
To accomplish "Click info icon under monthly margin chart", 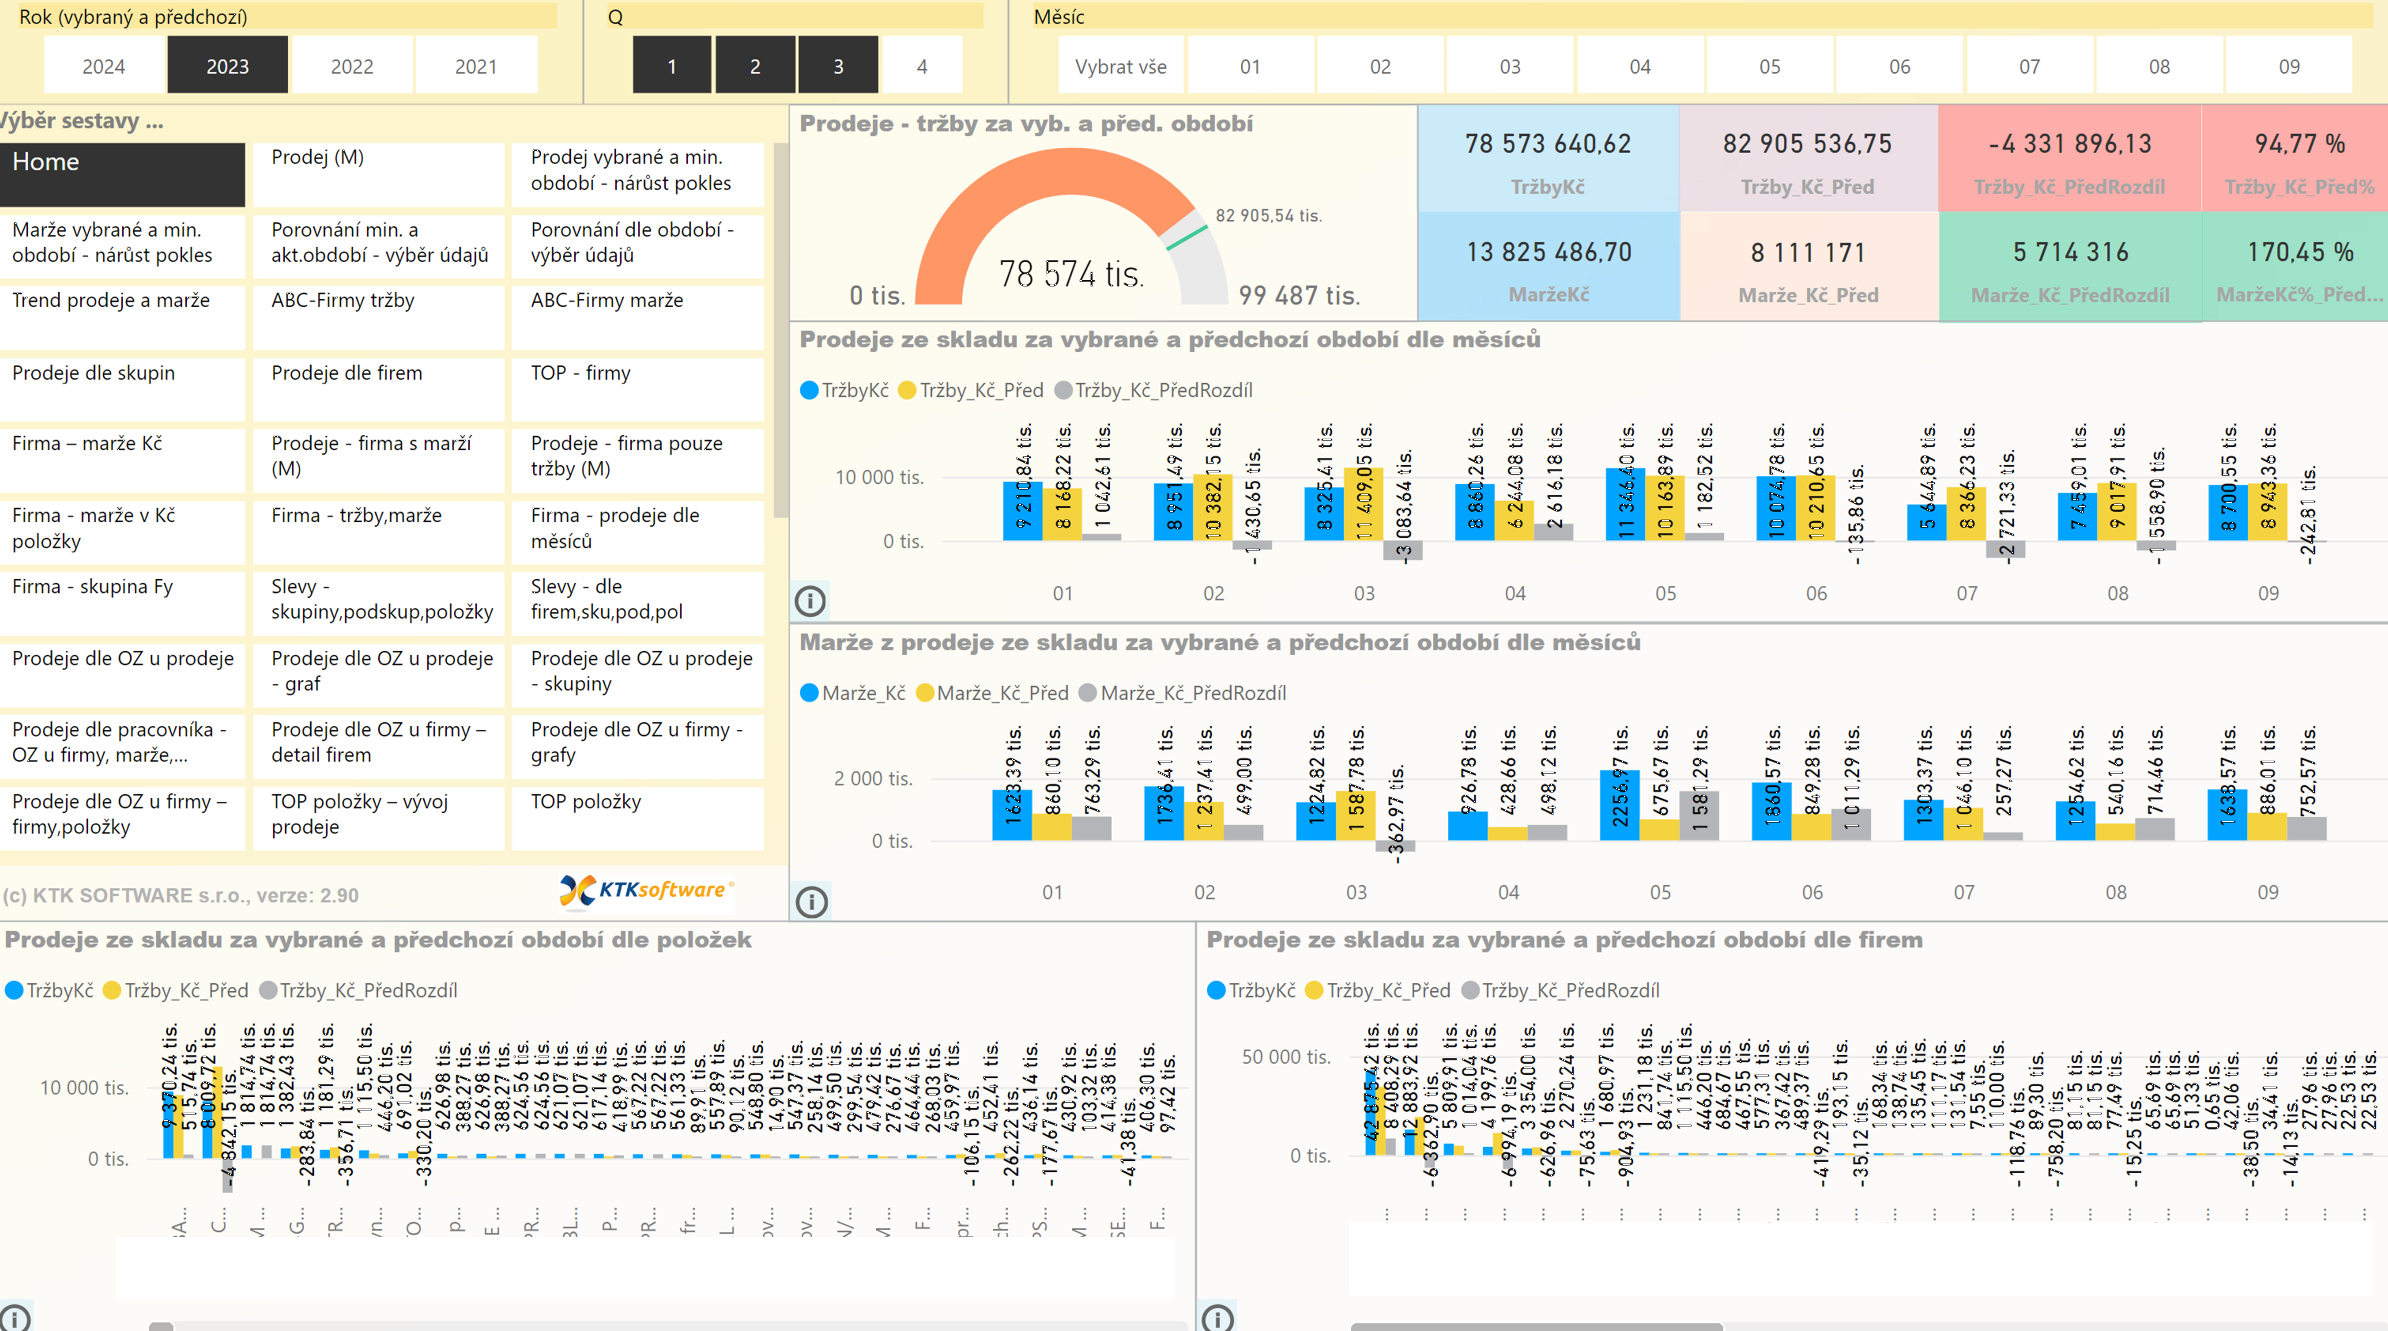I will 811,901.
